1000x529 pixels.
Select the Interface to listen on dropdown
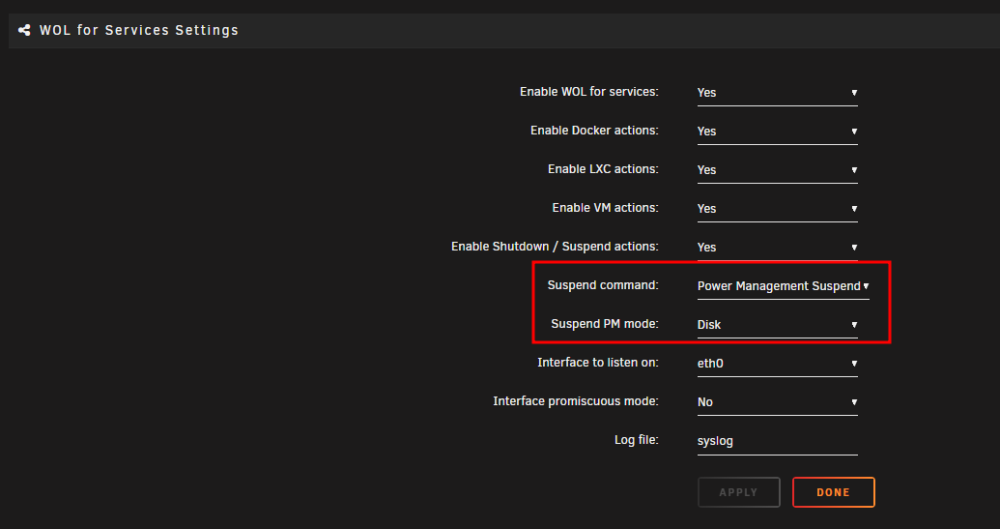pyautogui.click(x=777, y=364)
